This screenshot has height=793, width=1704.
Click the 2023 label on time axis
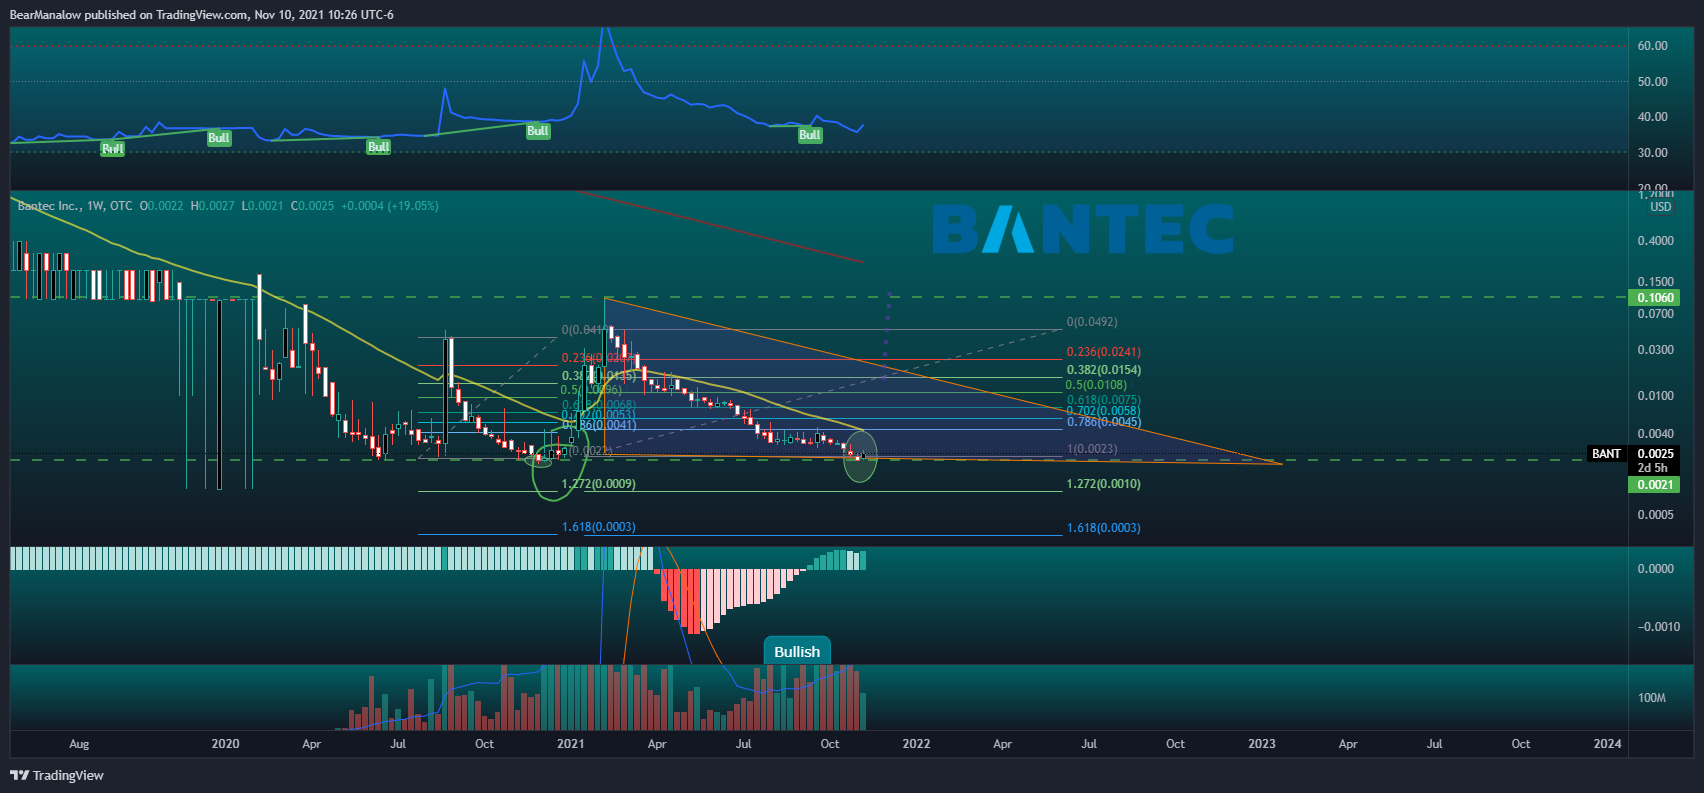click(x=1262, y=744)
